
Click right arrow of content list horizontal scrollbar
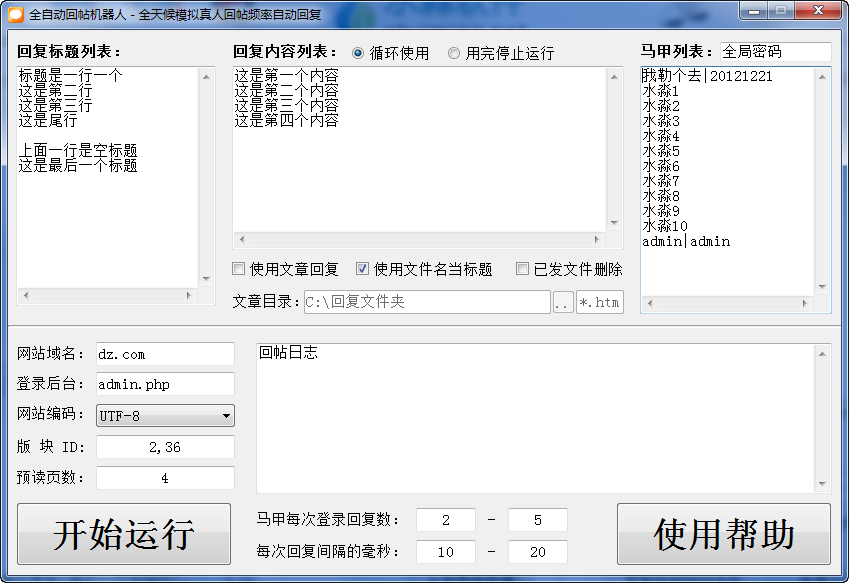[x=597, y=239]
